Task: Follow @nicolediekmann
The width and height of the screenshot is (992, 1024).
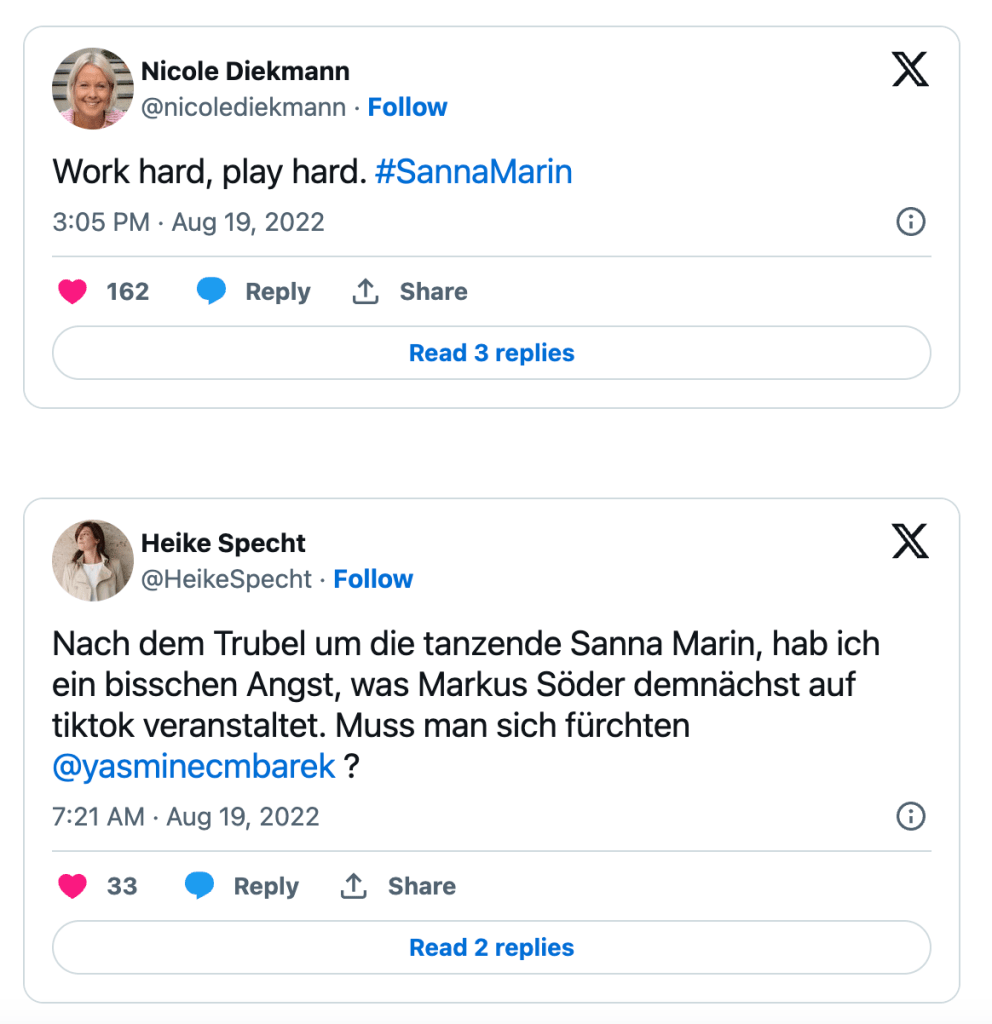Action: coord(407,107)
